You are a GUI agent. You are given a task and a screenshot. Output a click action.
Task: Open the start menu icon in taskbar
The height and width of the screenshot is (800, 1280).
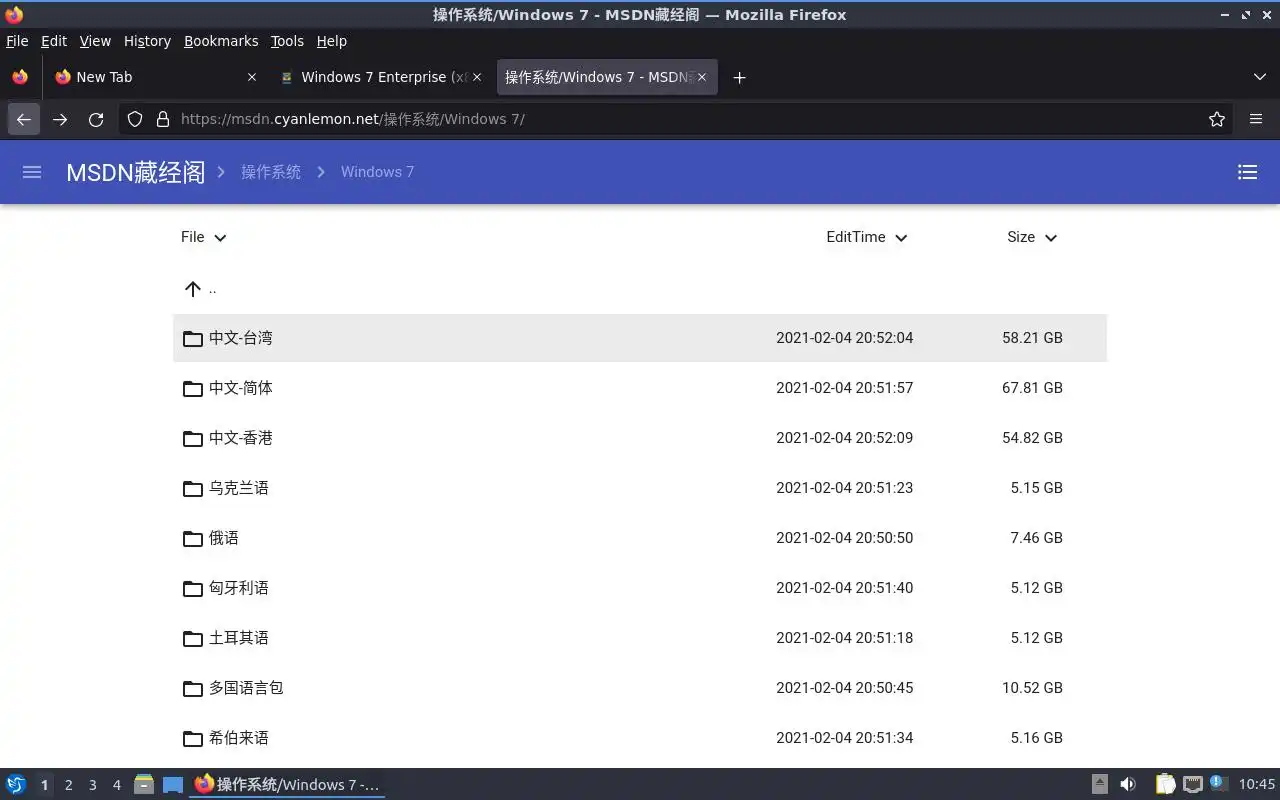[x=16, y=785]
